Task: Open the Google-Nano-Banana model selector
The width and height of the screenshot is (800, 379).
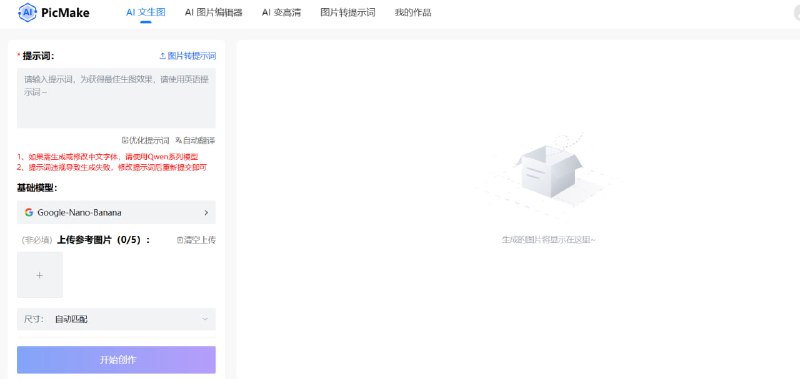Action: 116,212
